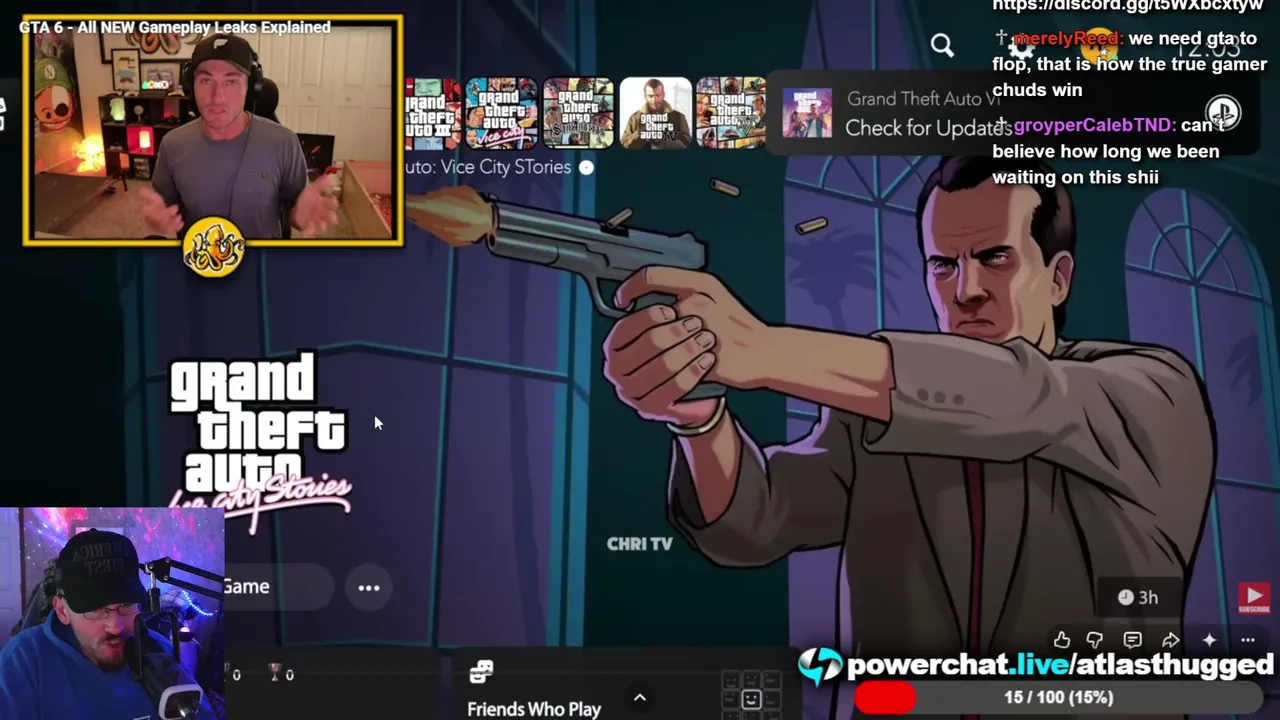The image size is (1280, 720).
Task: Click the Grand Theft Auto Stories logo
Action: (x=260, y=440)
